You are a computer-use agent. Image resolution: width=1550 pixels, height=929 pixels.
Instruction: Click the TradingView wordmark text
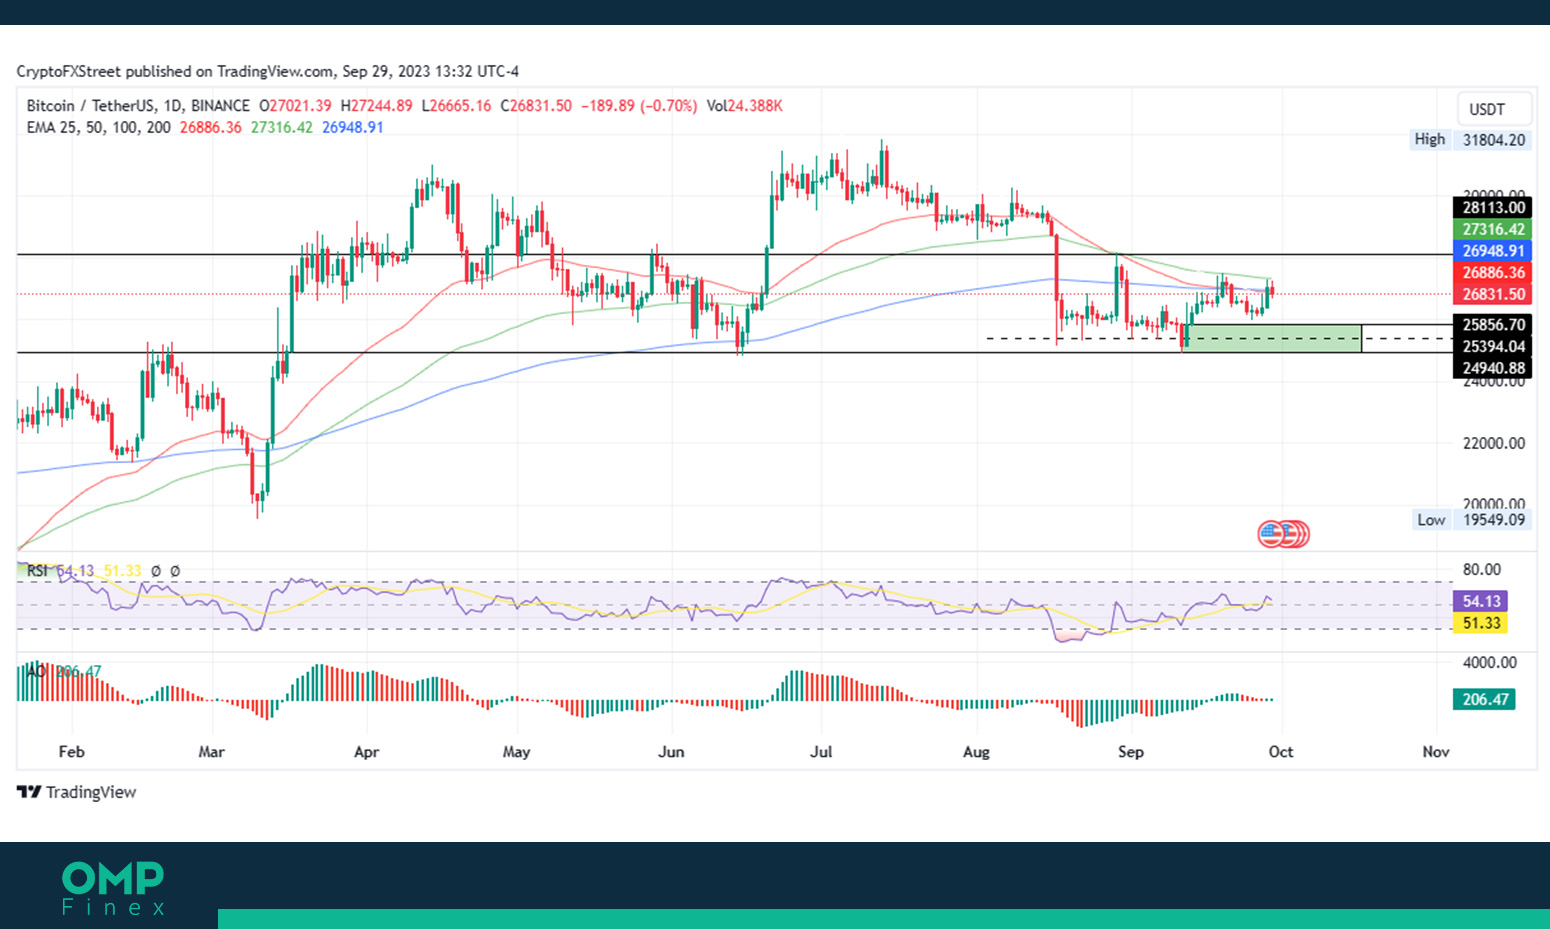pos(91,792)
